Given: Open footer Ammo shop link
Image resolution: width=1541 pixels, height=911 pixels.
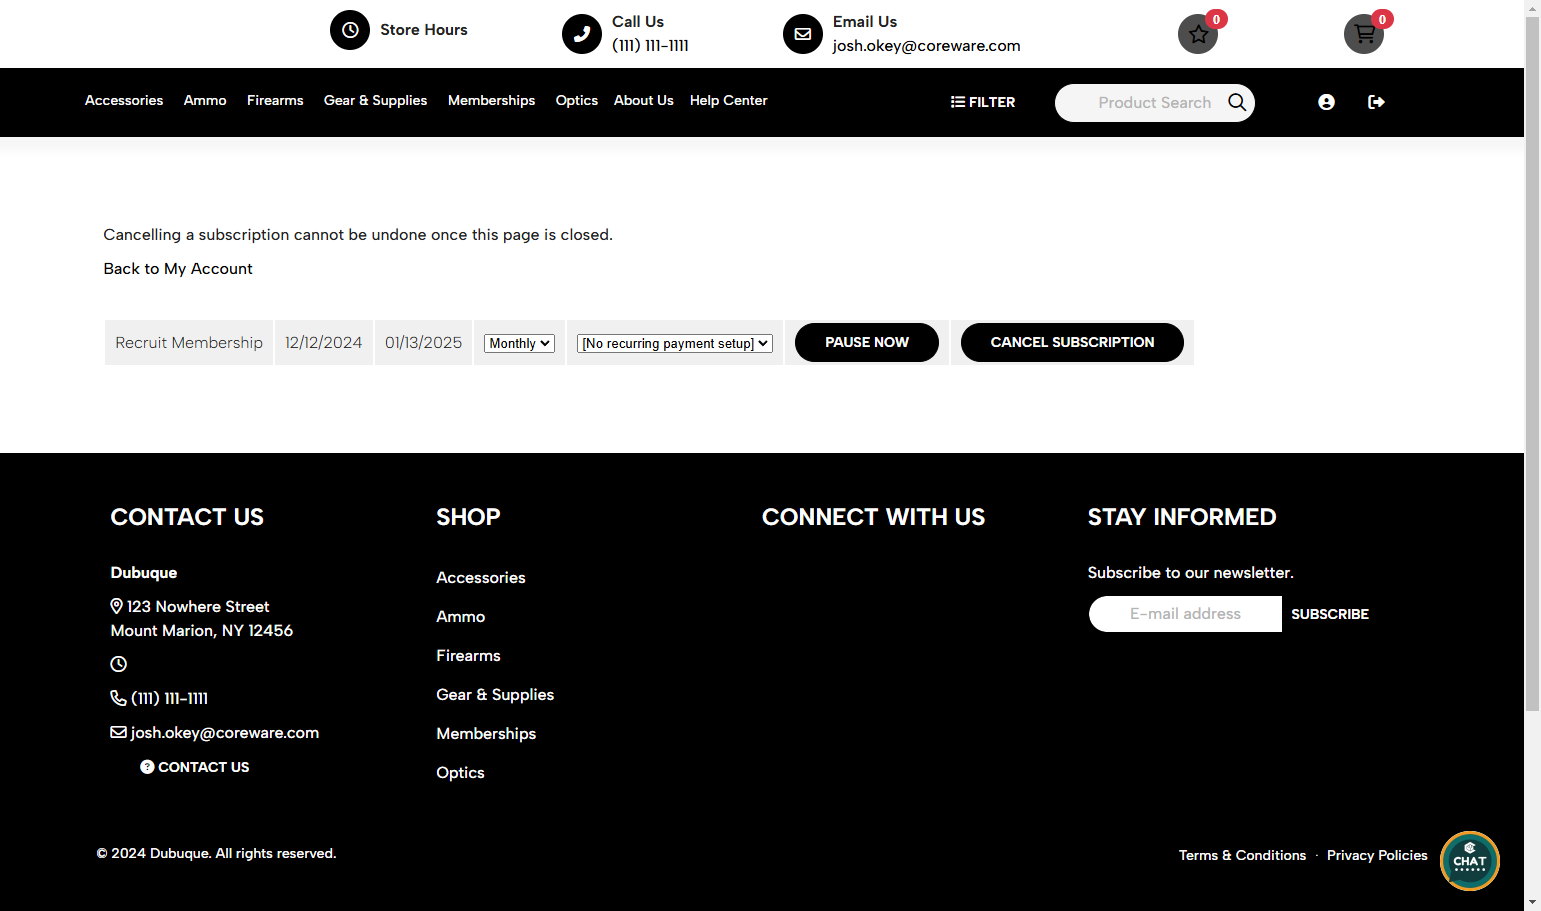Looking at the screenshot, I should click(461, 616).
